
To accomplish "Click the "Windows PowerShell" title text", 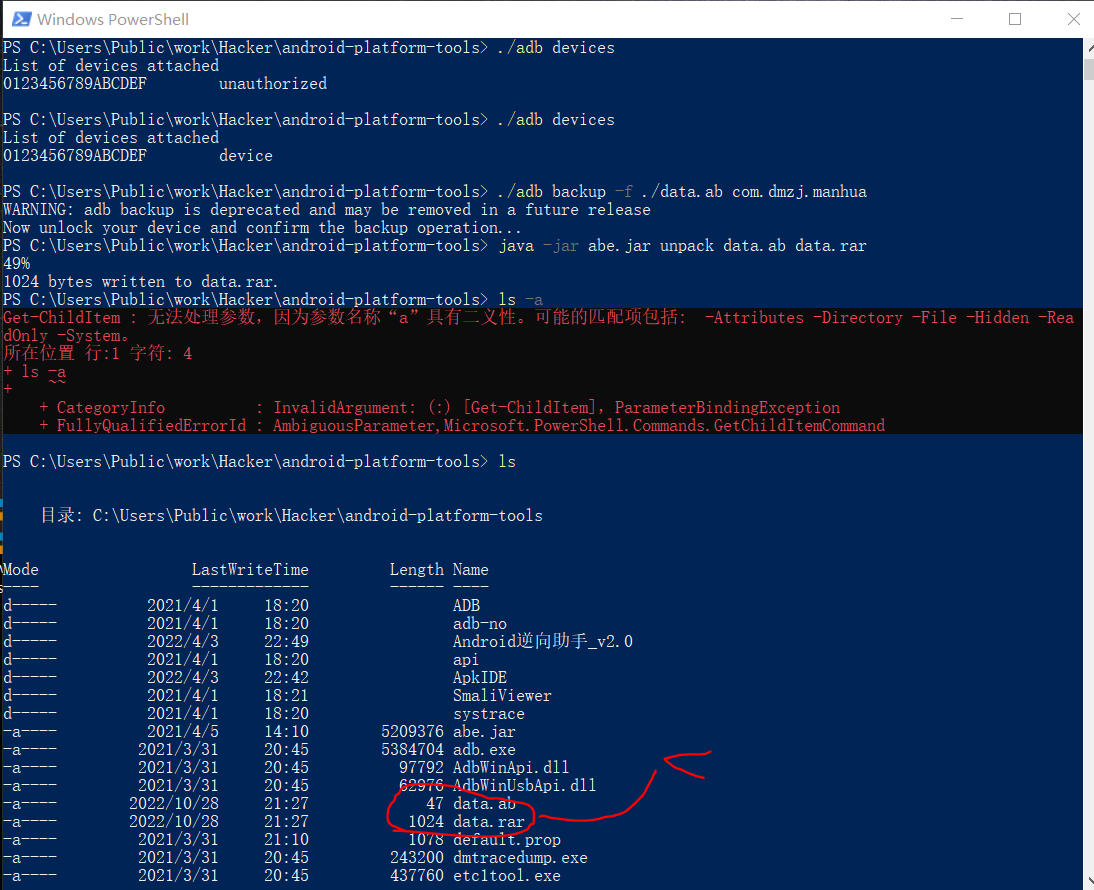I will (112, 19).
